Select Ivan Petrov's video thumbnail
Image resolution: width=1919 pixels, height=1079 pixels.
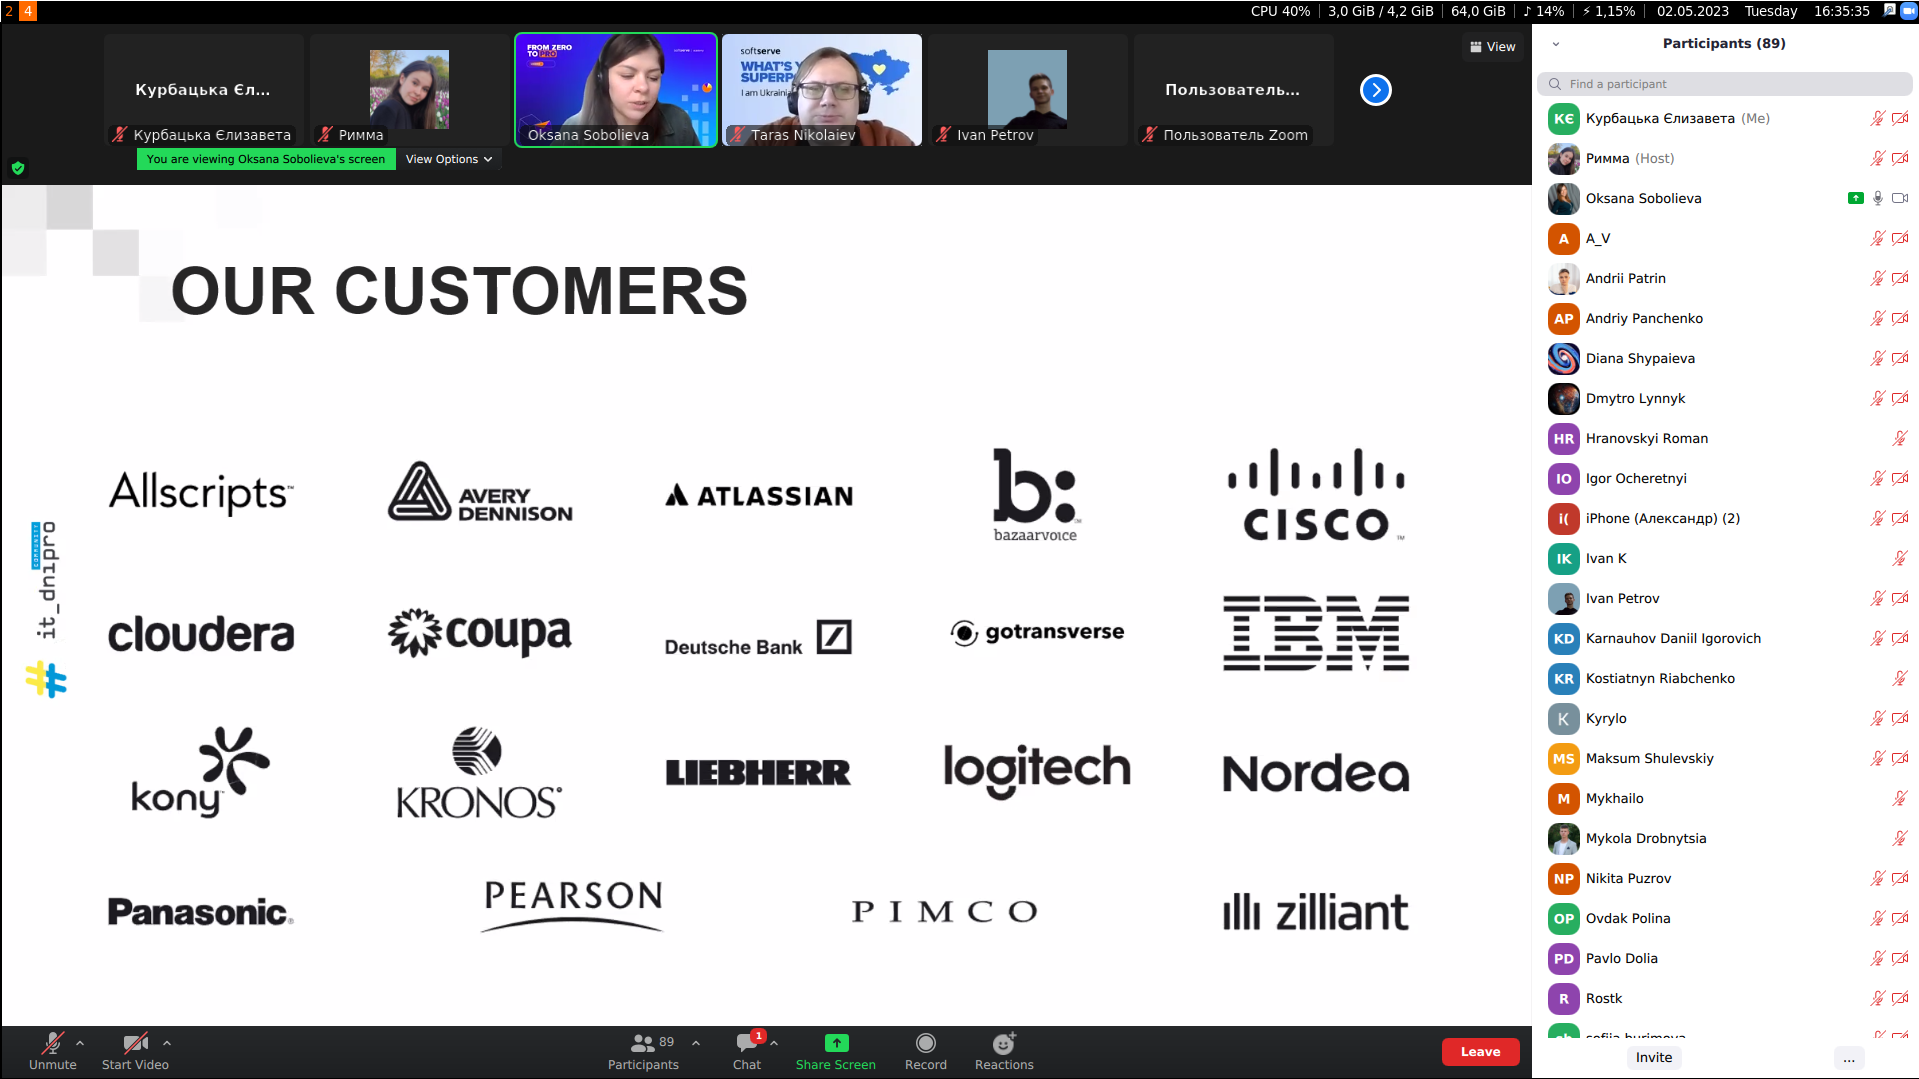tap(1028, 90)
